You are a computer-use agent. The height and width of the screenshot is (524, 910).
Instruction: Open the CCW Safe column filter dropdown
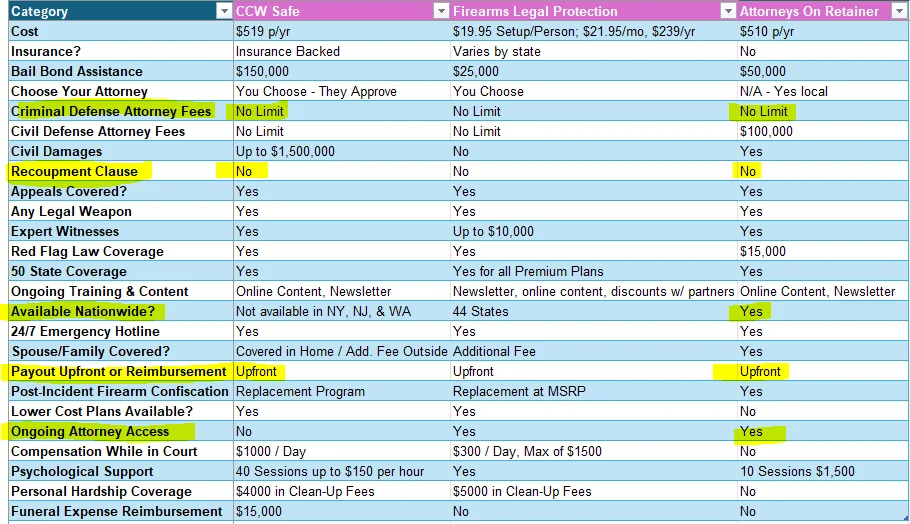442,11
